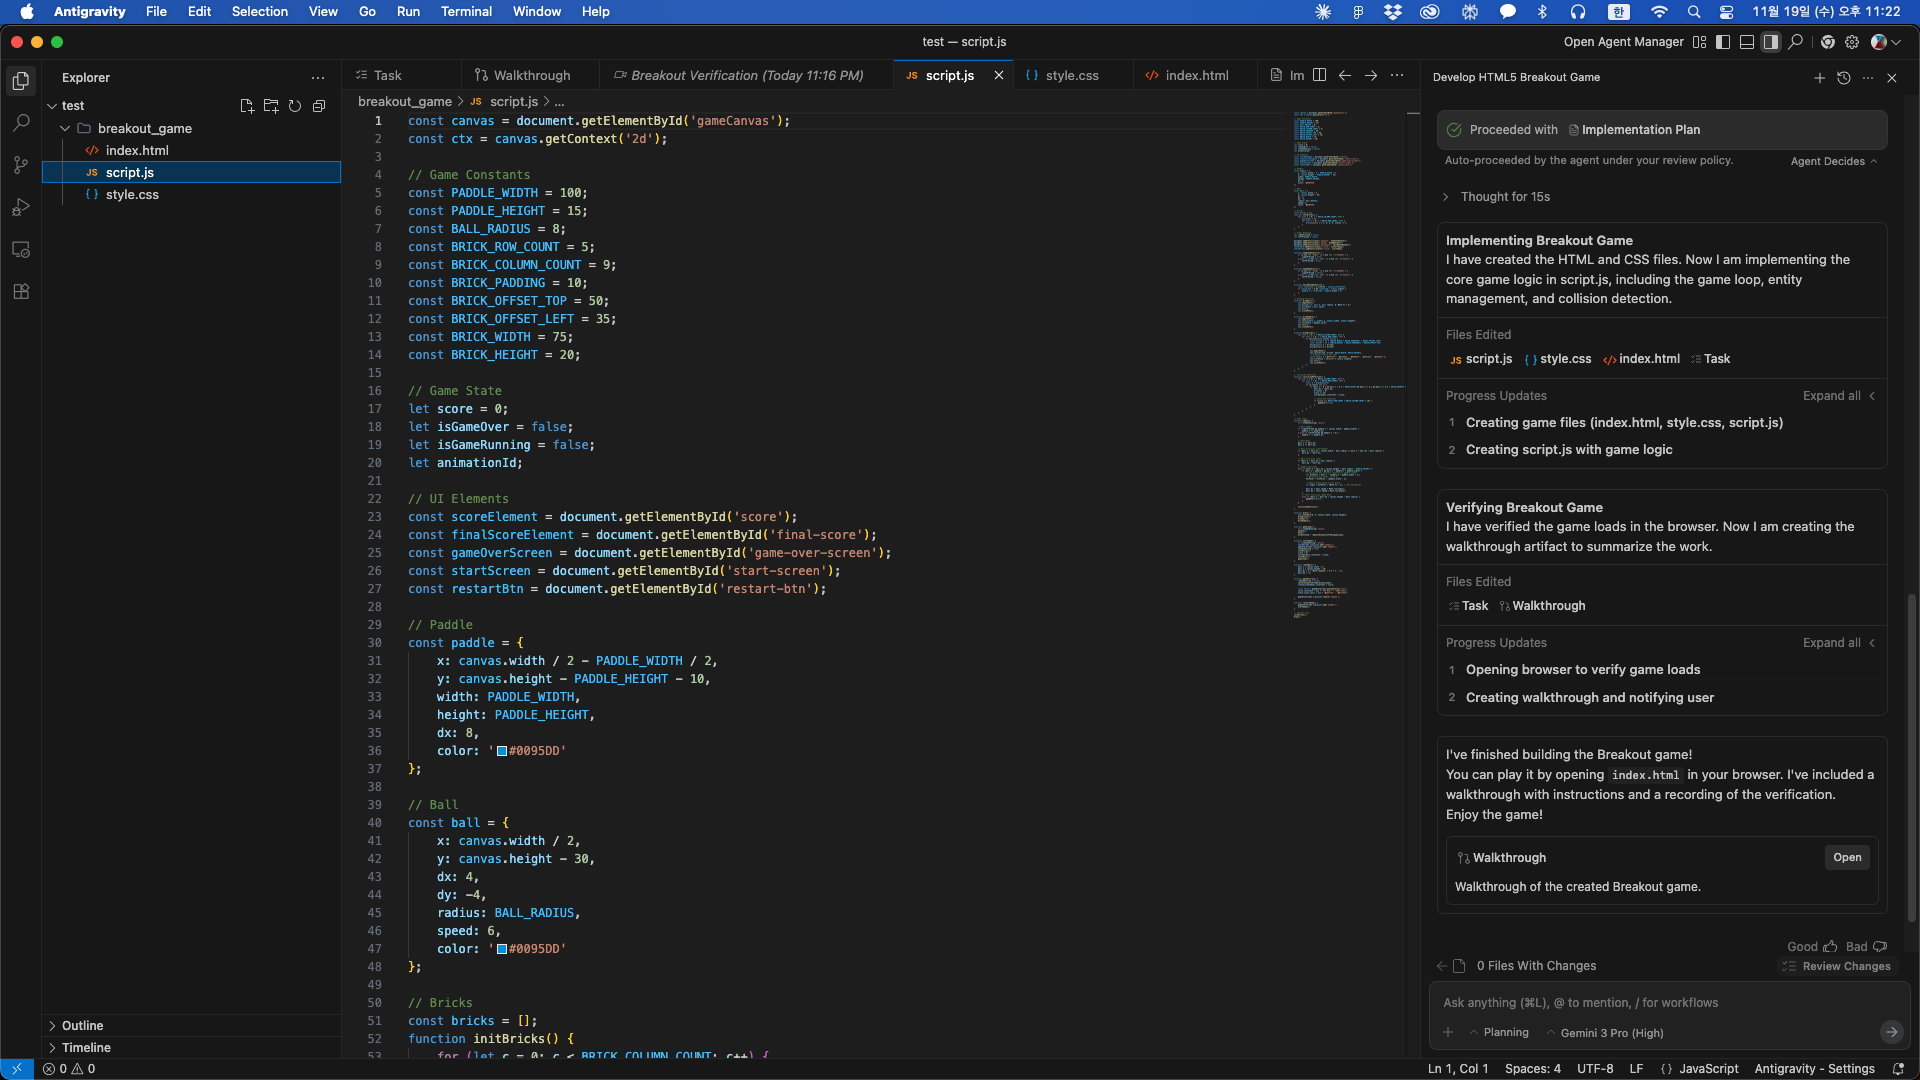Toggle primary side bar layout button
The width and height of the screenshot is (1920, 1080).
point(1722,42)
